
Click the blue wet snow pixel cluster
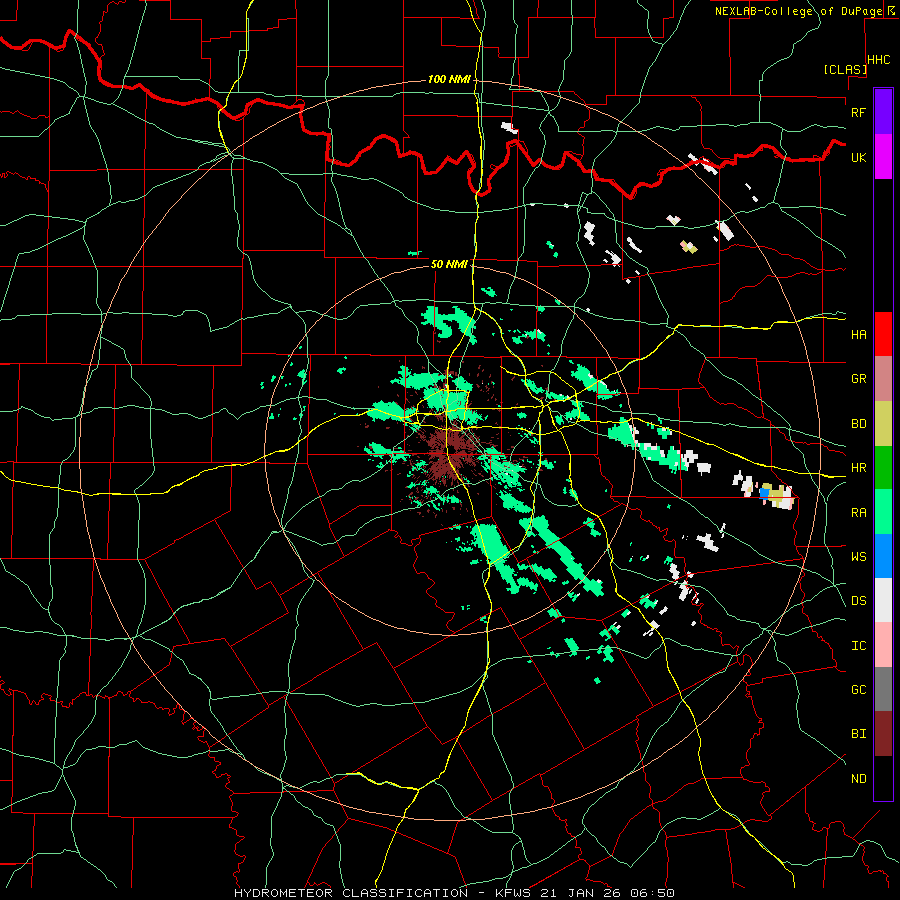pos(764,492)
